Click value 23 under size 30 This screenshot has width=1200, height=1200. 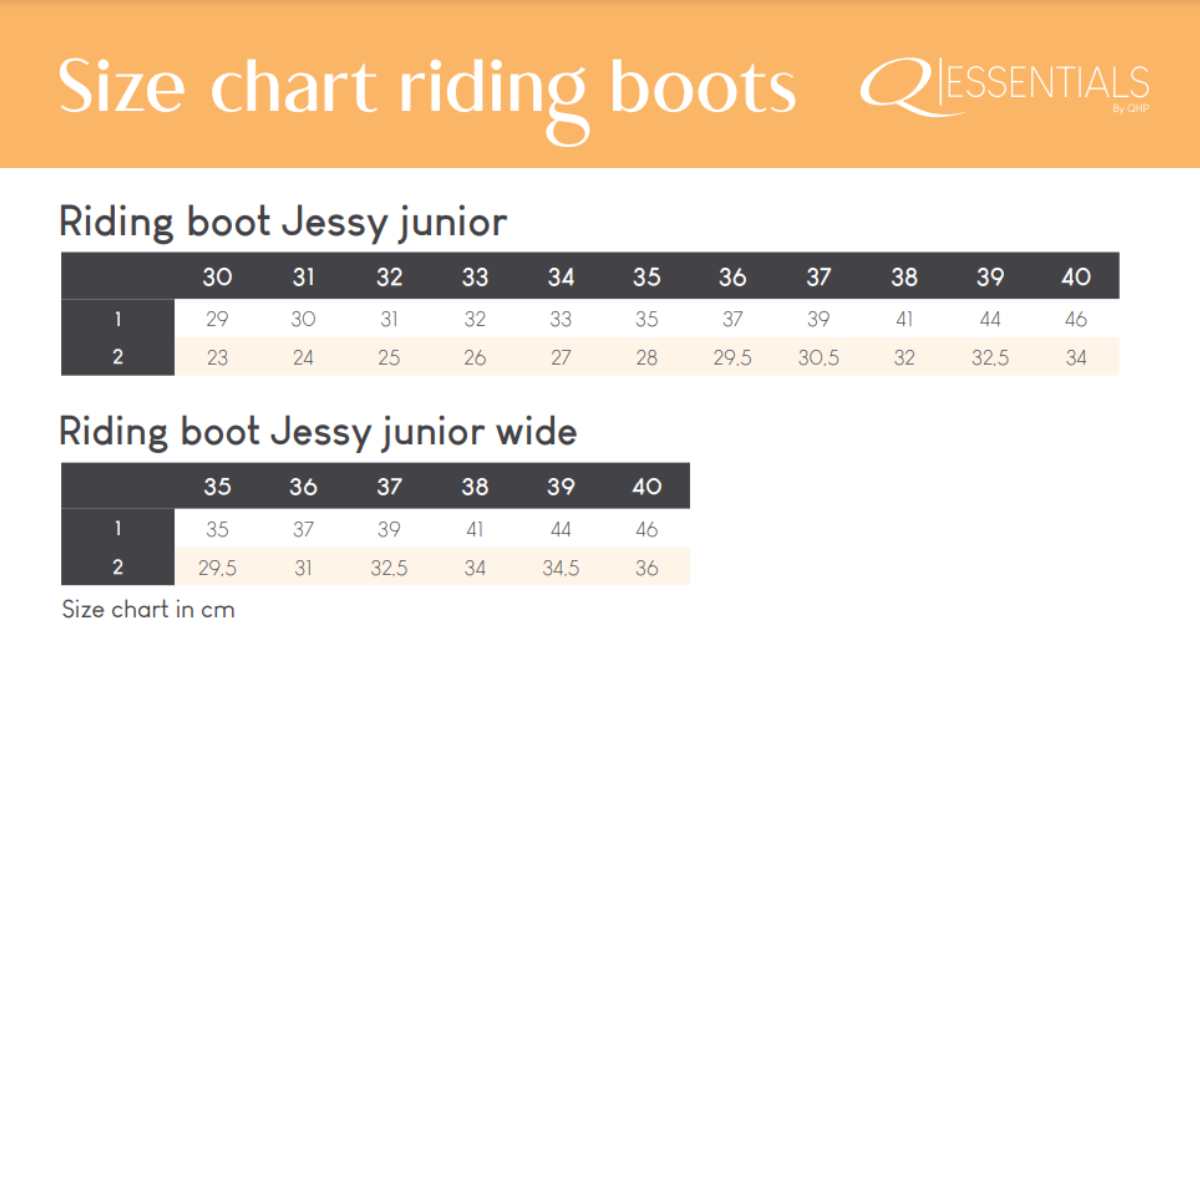click(217, 358)
